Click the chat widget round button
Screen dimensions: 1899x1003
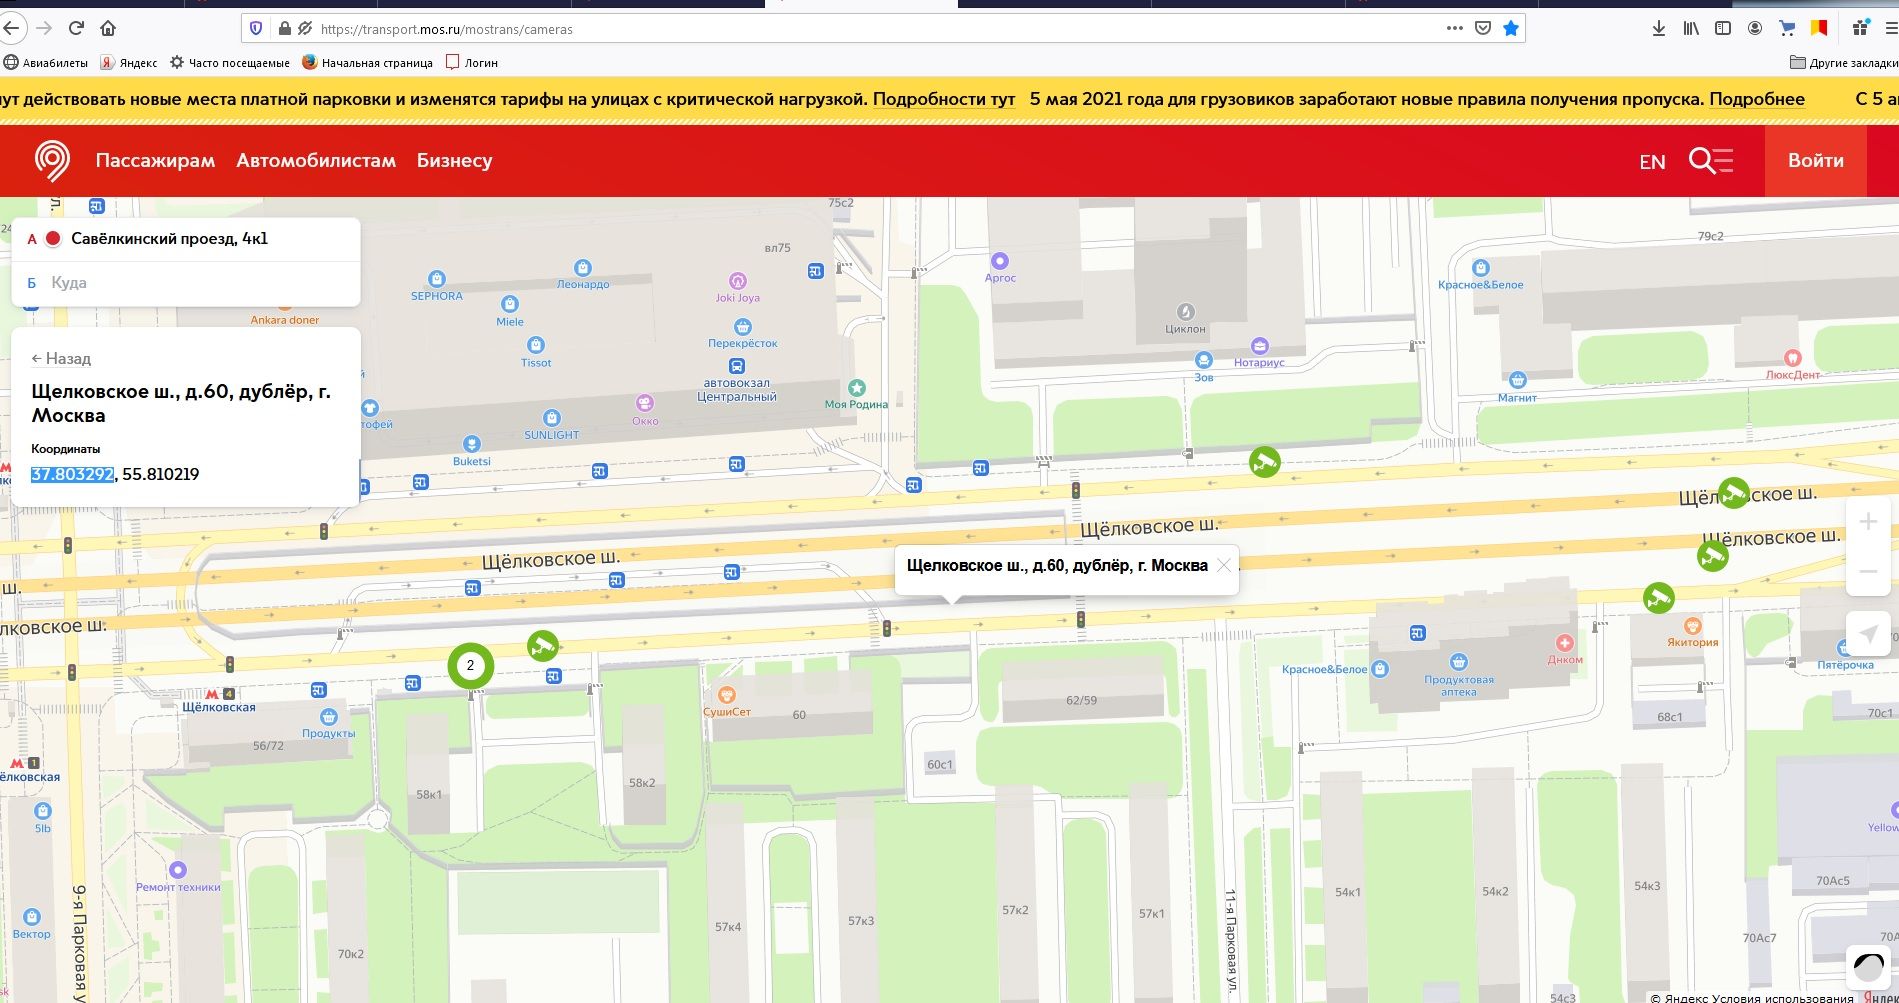[x=1868, y=967]
